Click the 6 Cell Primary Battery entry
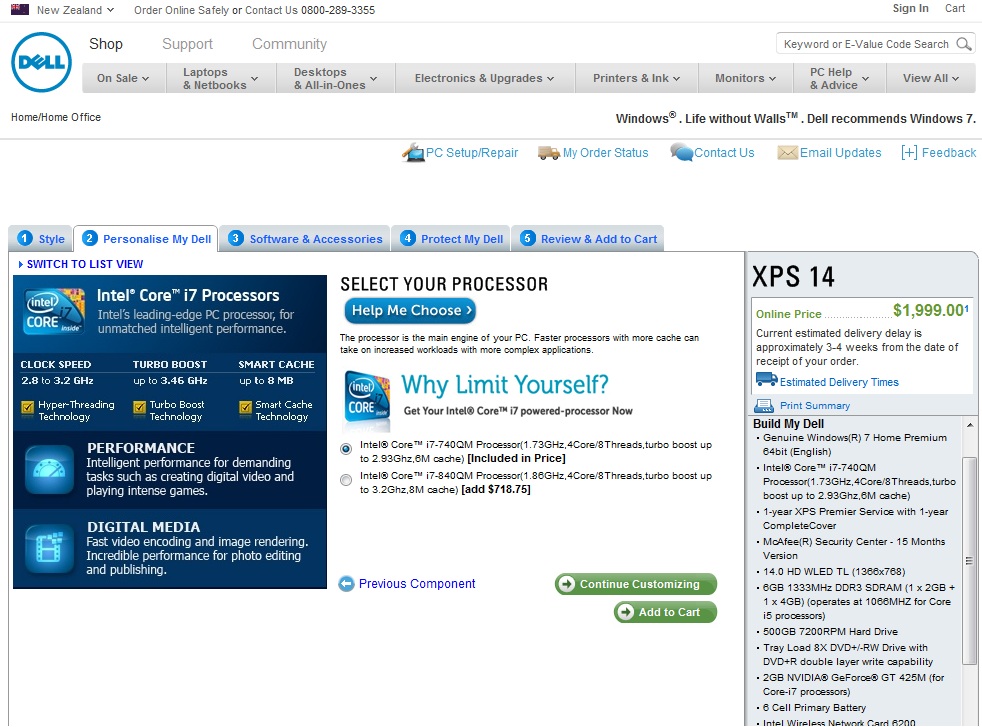 tap(814, 708)
